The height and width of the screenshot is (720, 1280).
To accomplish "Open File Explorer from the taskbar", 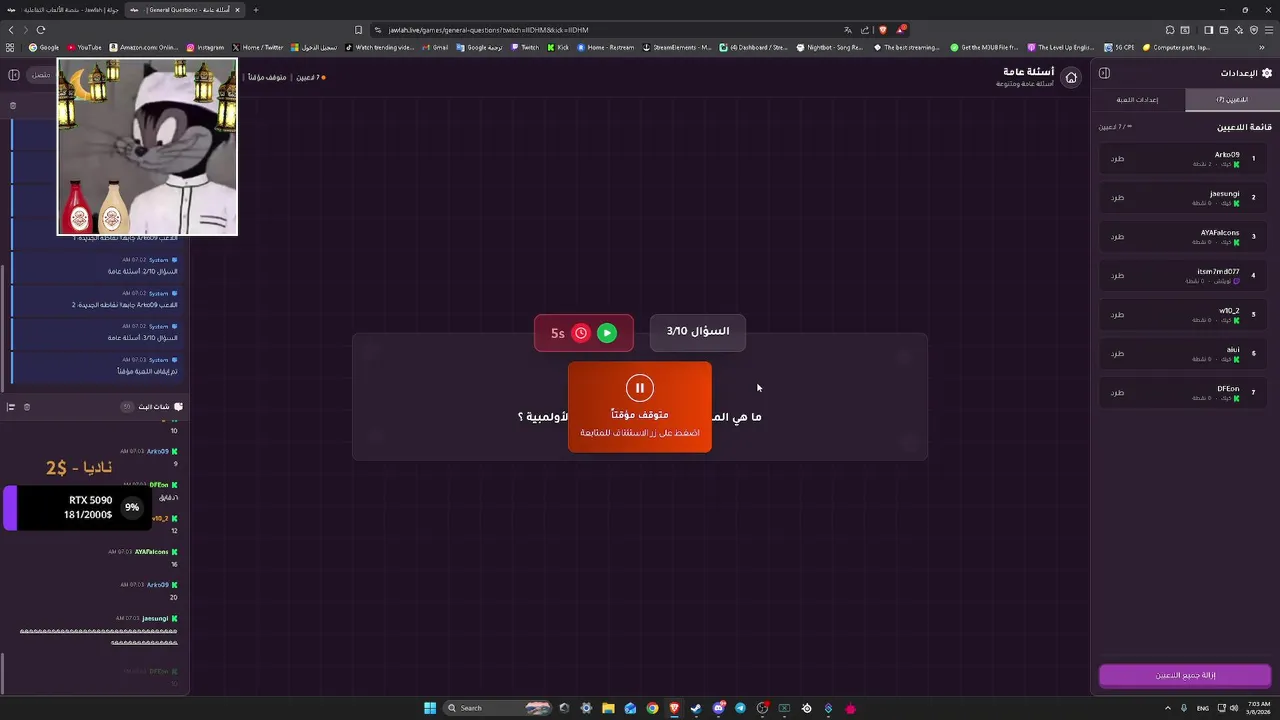I will (608, 708).
